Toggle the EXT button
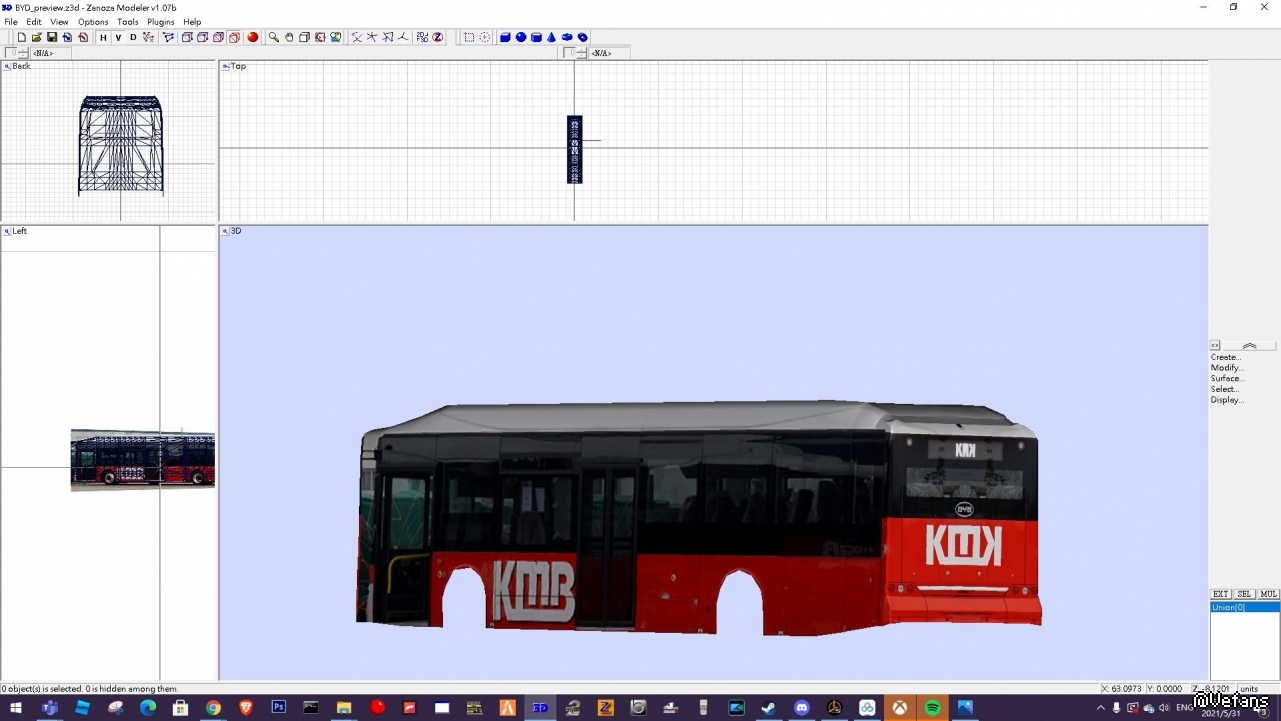The width and height of the screenshot is (1281, 721). coord(1220,594)
